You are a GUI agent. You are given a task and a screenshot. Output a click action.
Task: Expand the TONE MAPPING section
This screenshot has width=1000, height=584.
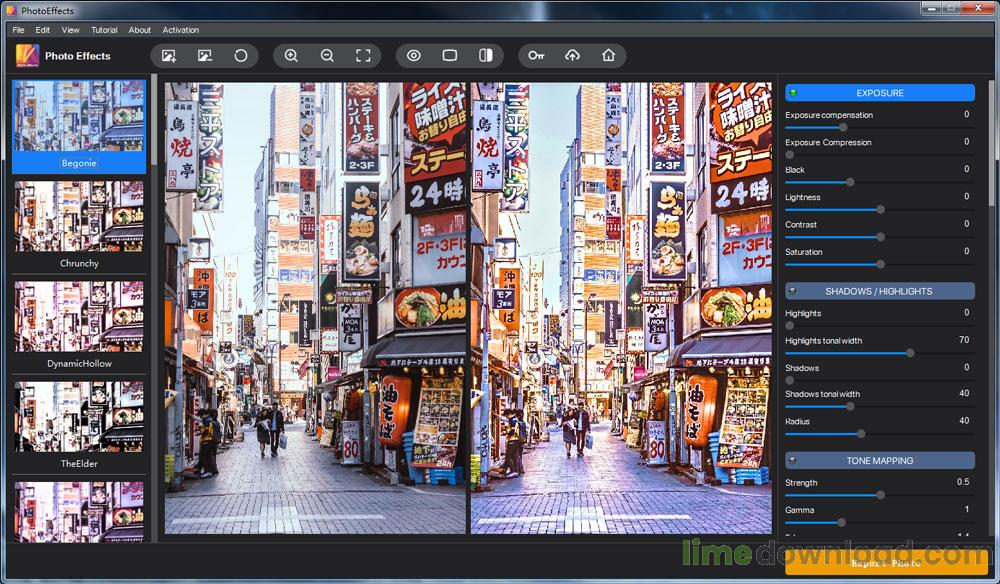coord(879,460)
